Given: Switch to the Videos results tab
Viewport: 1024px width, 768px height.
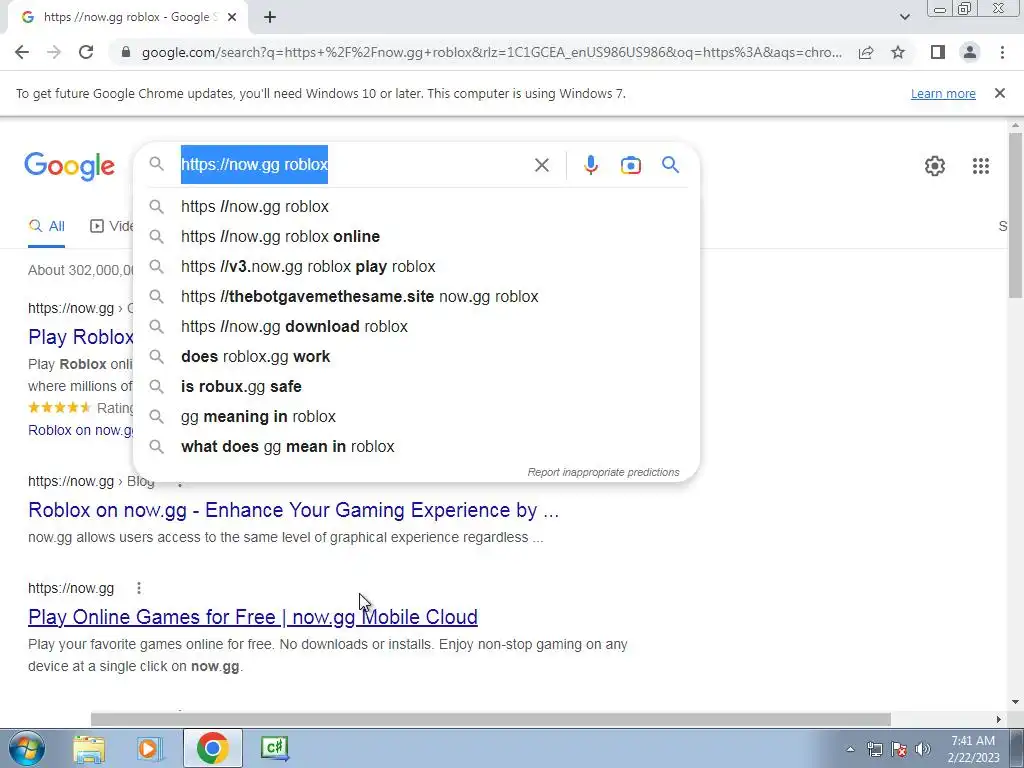Looking at the screenshot, I should [x=111, y=227].
